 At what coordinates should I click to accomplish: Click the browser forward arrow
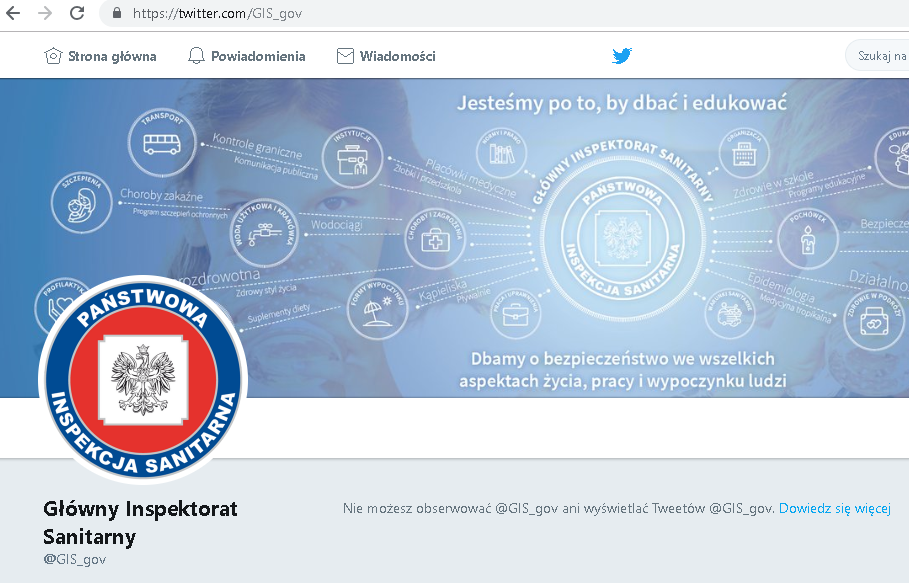[45, 14]
